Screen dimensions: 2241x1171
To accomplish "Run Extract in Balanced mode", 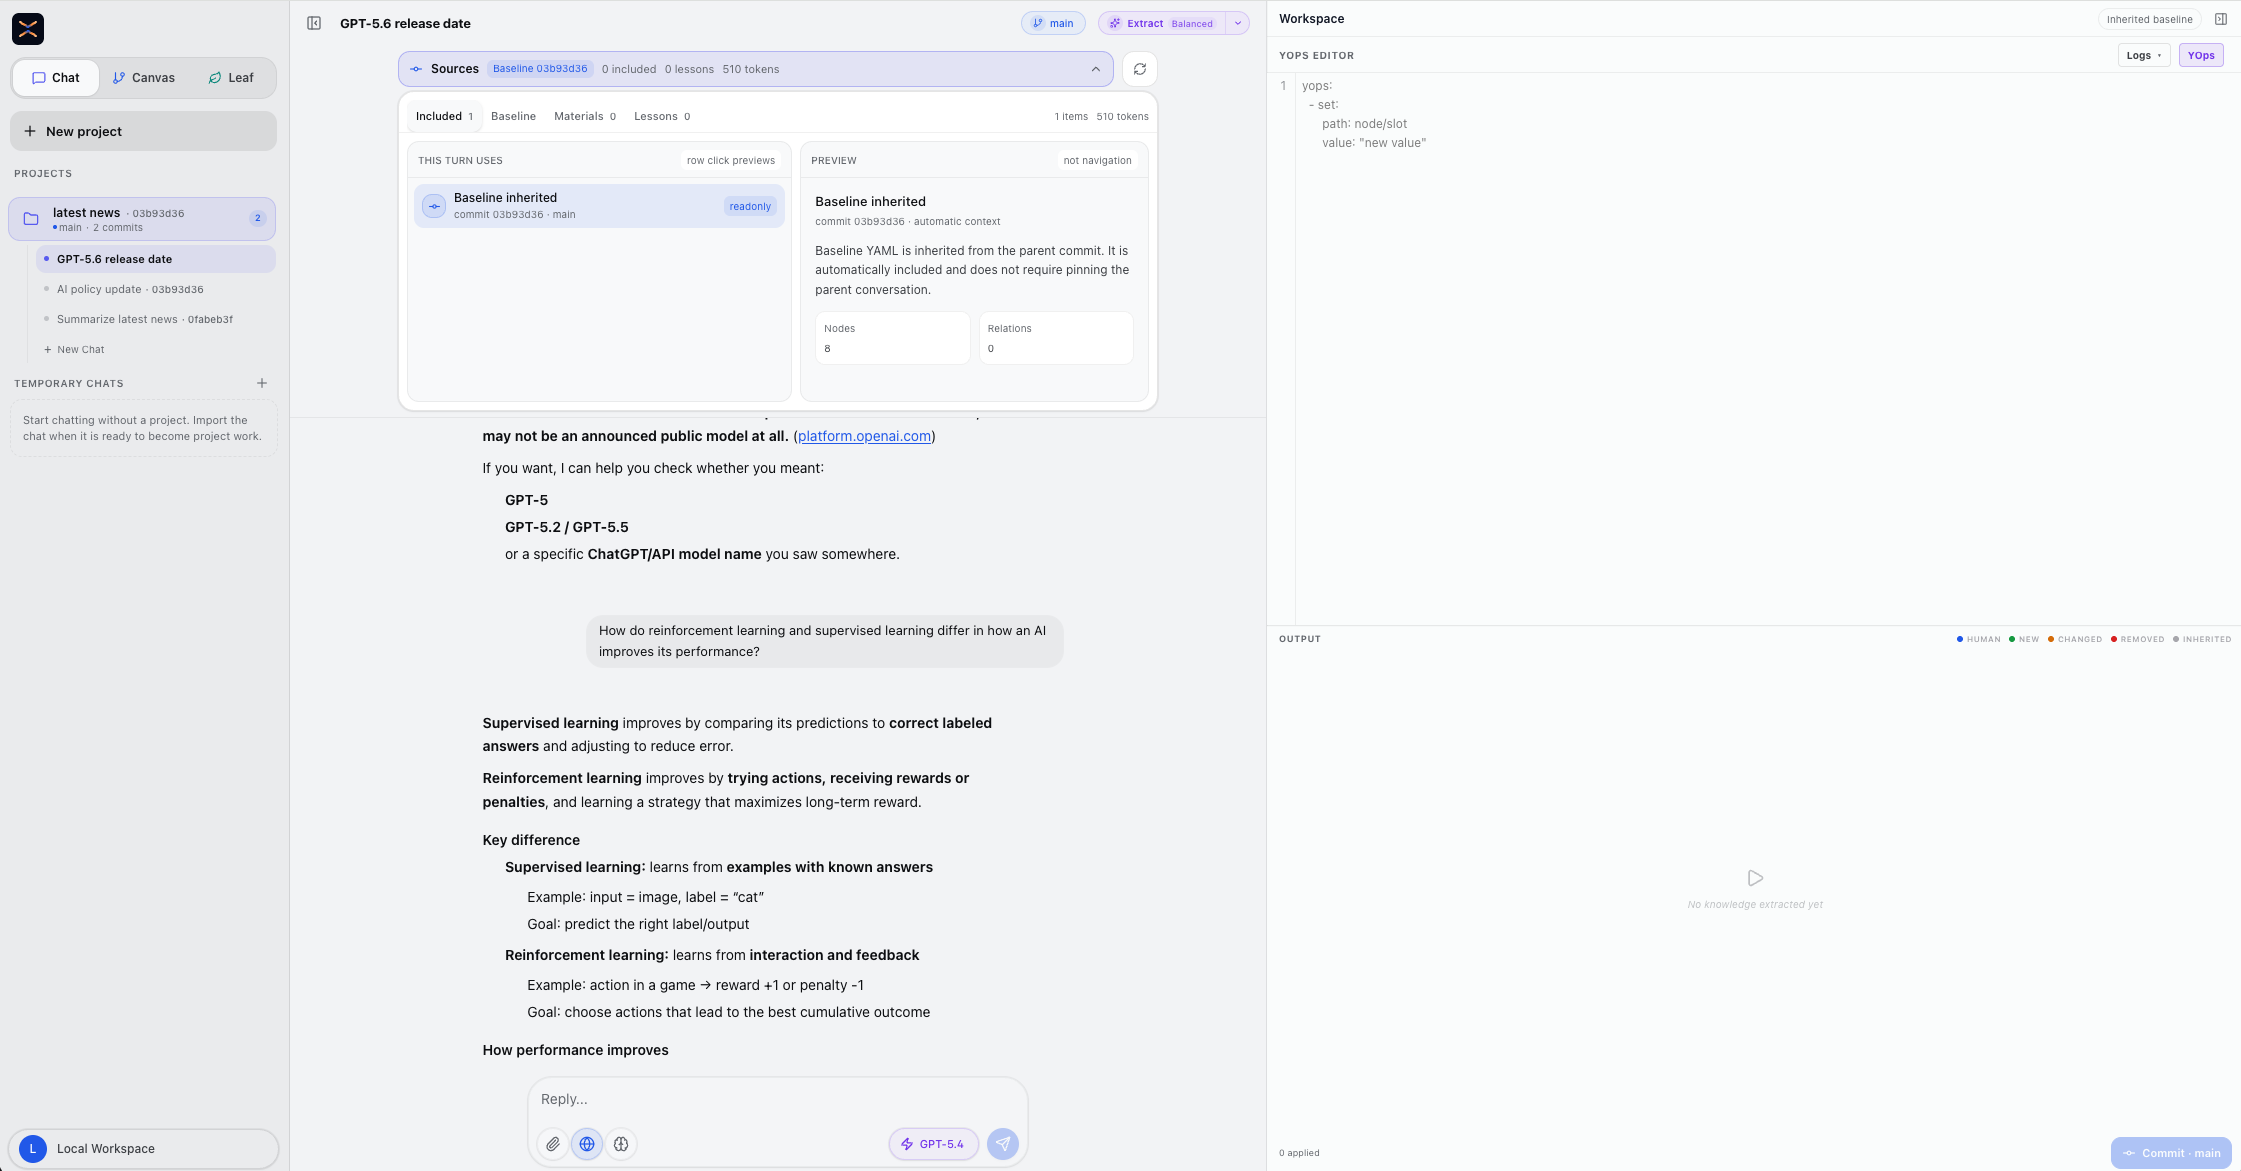I will [1161, 23].
